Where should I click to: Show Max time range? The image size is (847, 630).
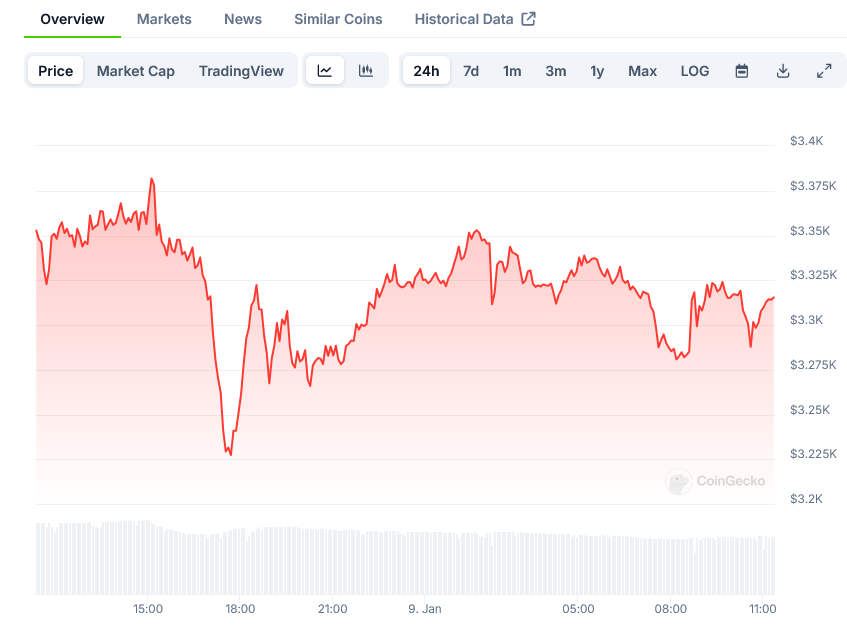tap(642, 71)
